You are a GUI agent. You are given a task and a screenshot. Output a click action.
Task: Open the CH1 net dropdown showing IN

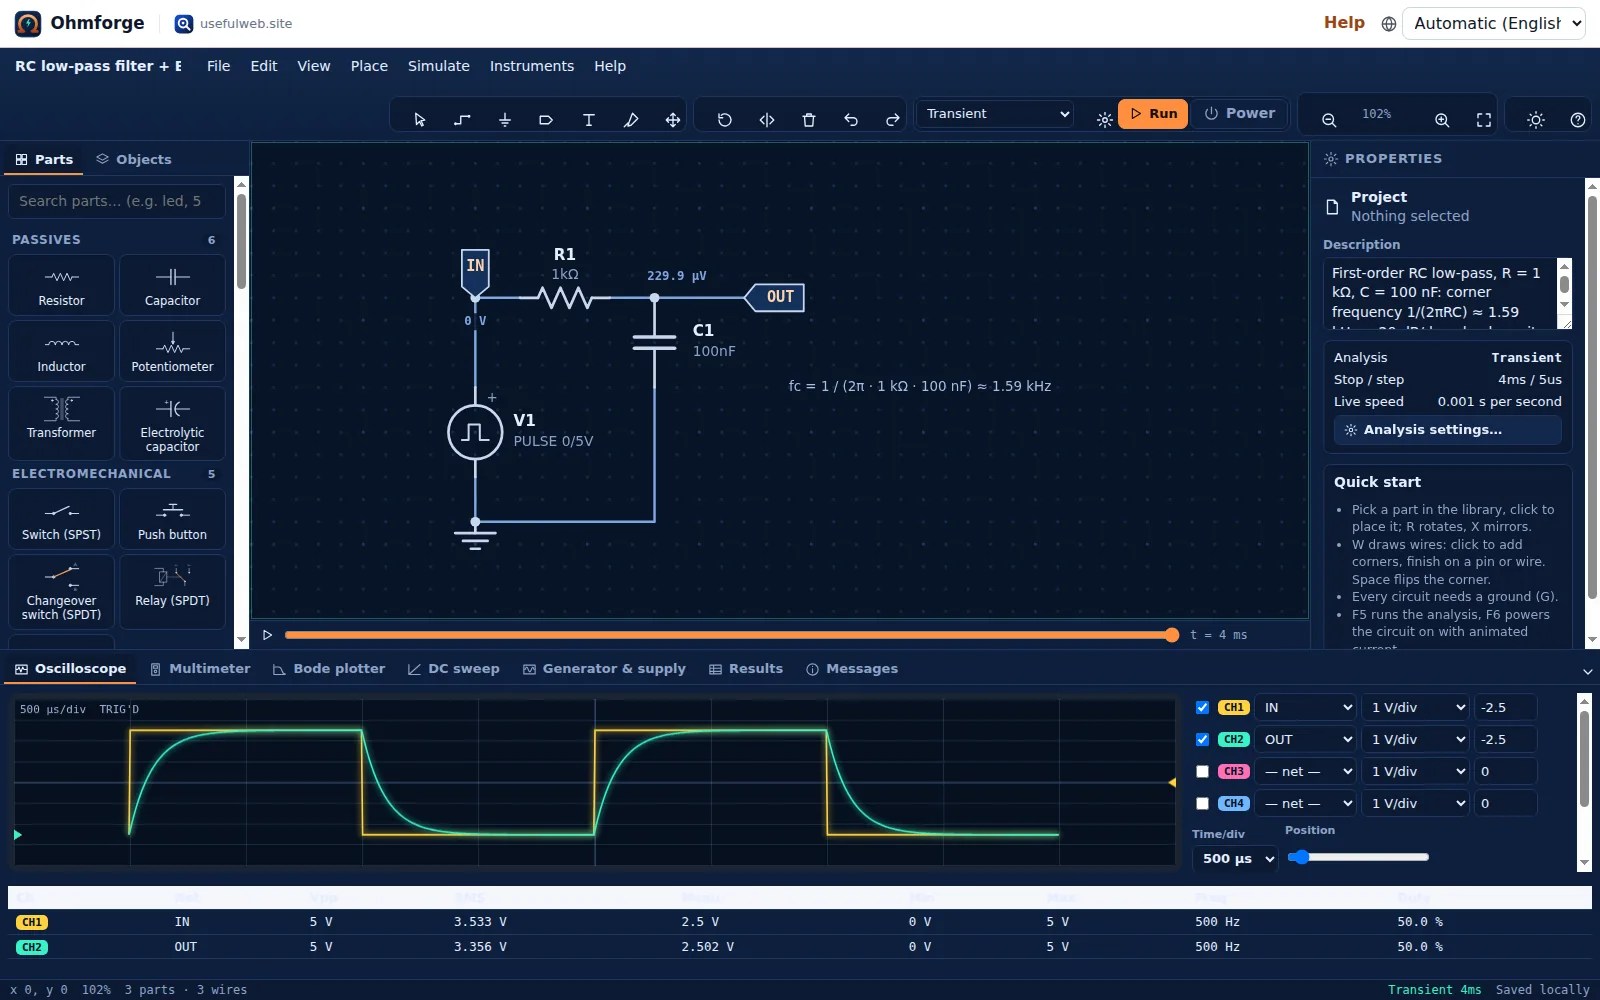tap(1306, 707)
